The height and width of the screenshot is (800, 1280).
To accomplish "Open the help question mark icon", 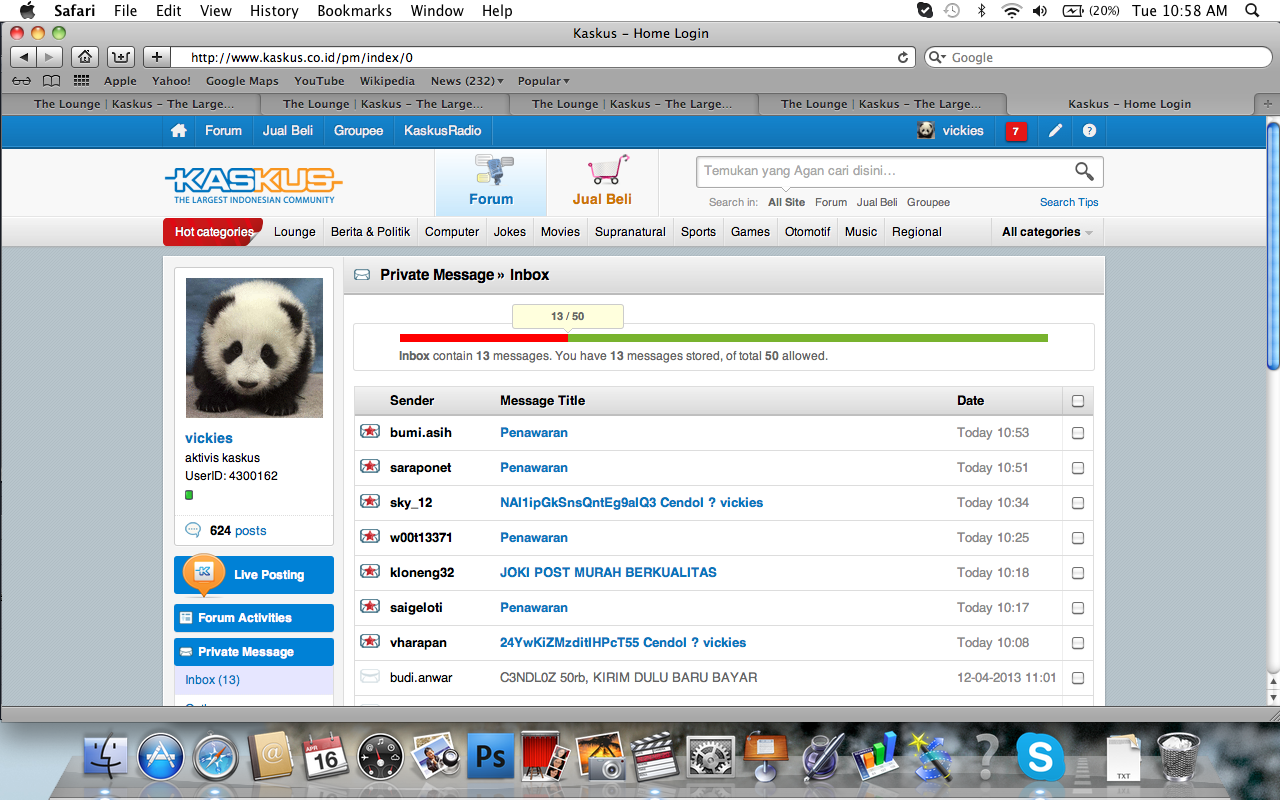I will tap(1089, 131).
